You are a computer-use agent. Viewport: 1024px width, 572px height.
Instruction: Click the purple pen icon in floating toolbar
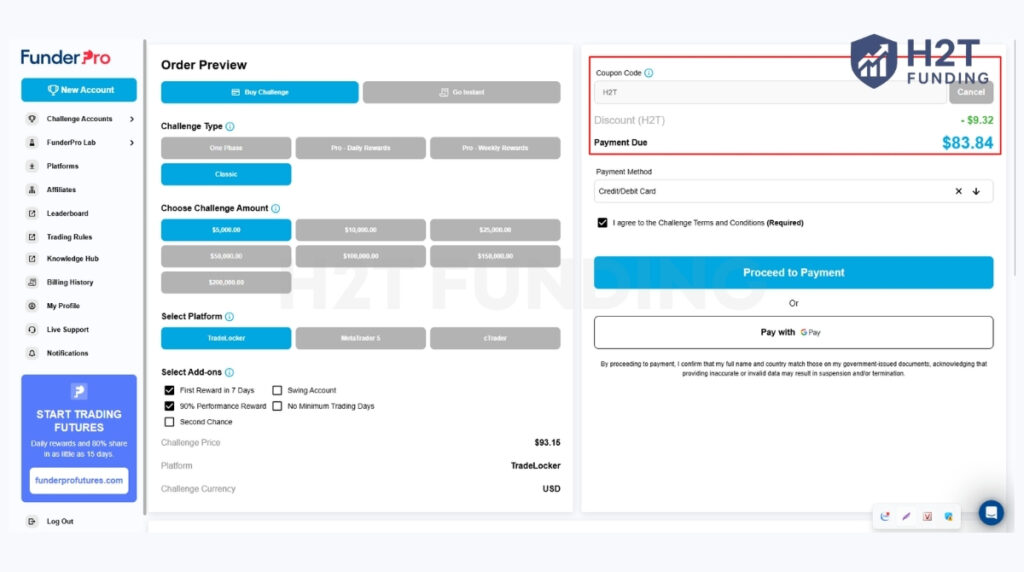[906, 516]
